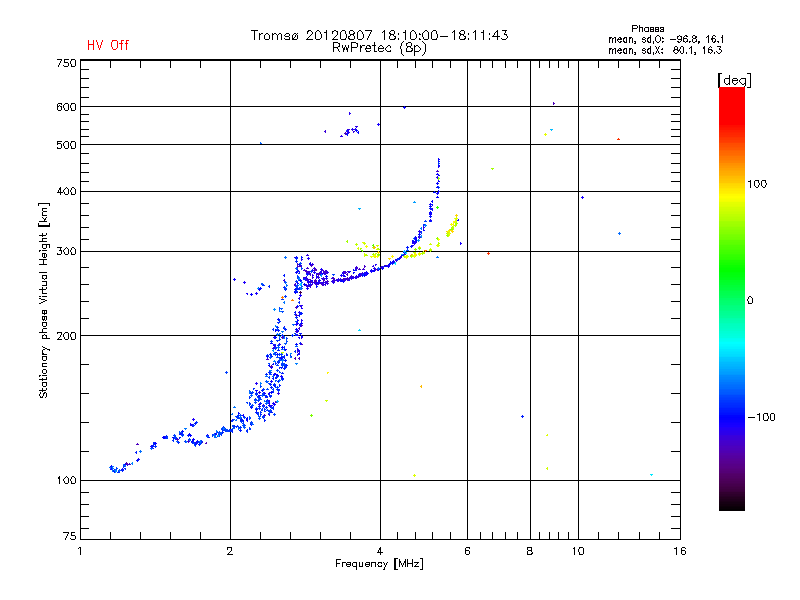Click the blue colorbar region near -100

pyautogui.click(x=732, y=416)
